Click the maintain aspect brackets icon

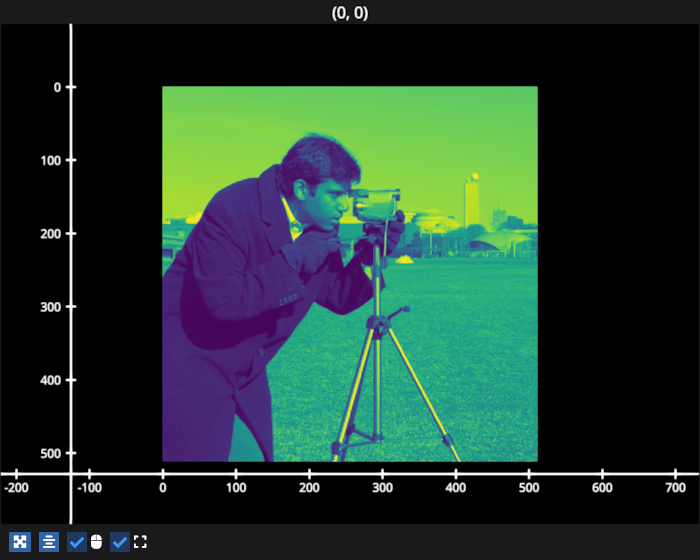pyautogui.click(x=140, y=542)
